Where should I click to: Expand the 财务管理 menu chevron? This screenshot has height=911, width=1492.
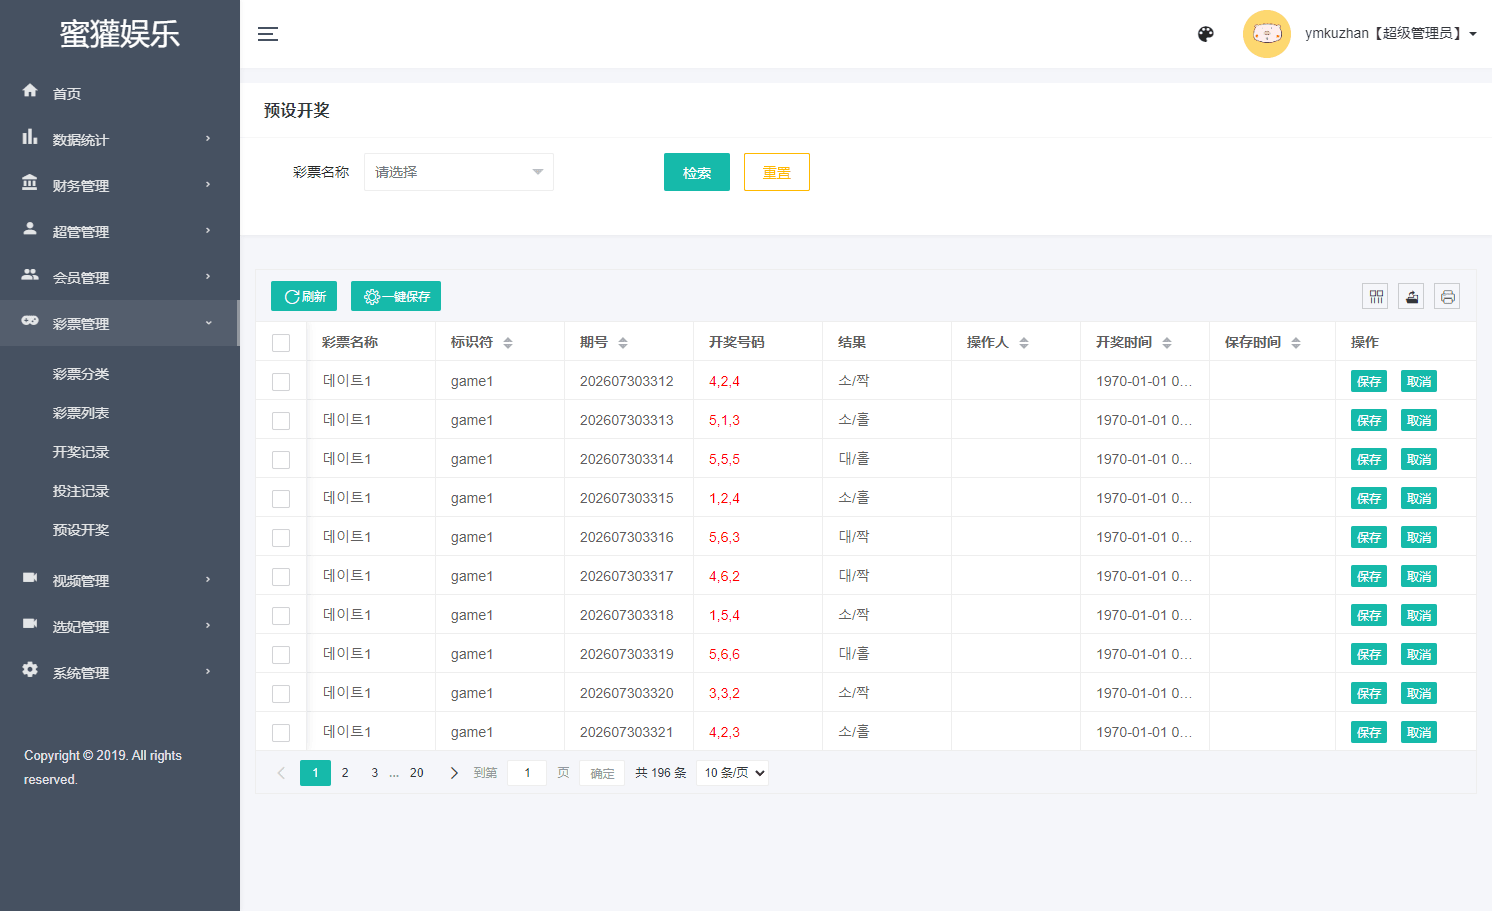208,184
